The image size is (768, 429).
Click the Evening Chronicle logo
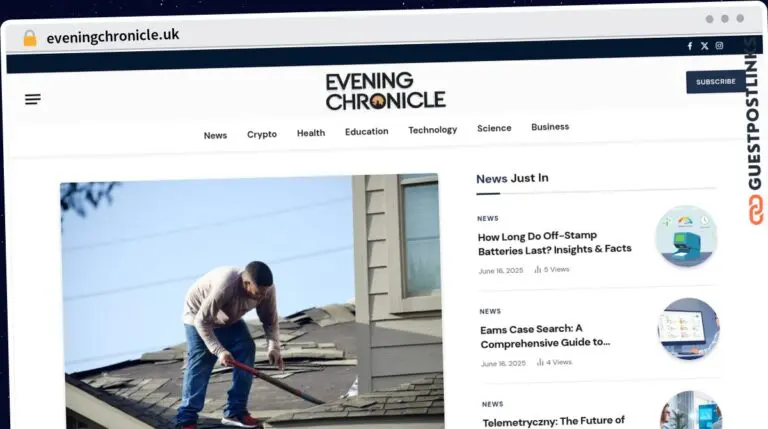pos(385,91)
